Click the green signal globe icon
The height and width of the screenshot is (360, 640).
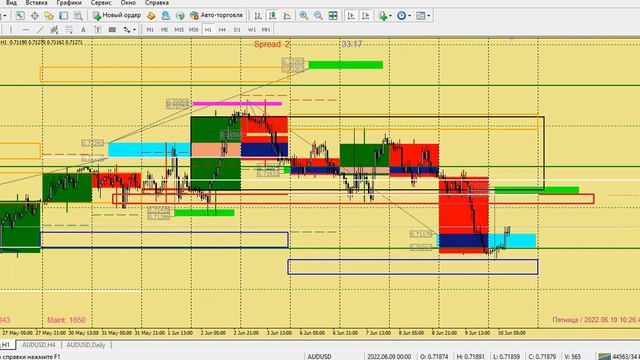click(x=180, y=16)
